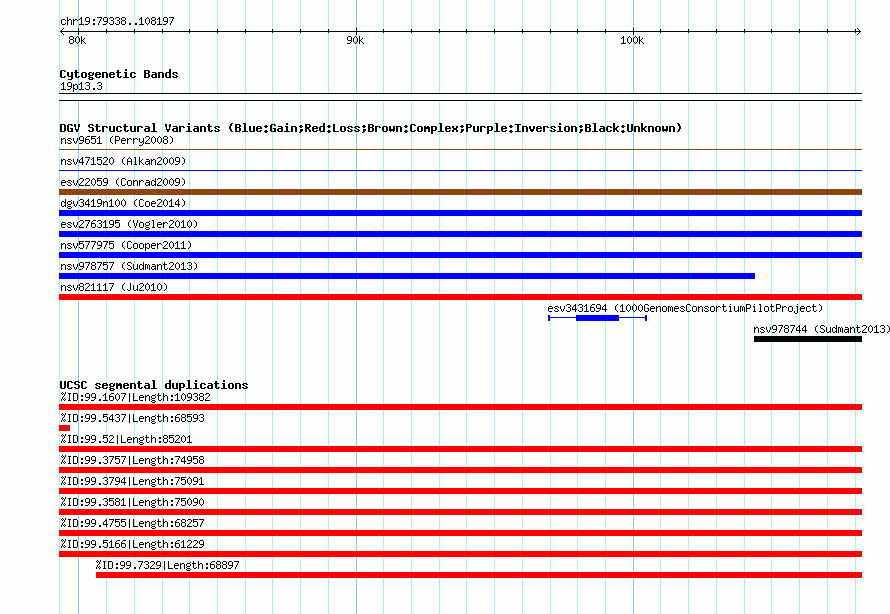
Task: Select duplication %ID:99.4755 Length:68257 label
Action: 132,523
